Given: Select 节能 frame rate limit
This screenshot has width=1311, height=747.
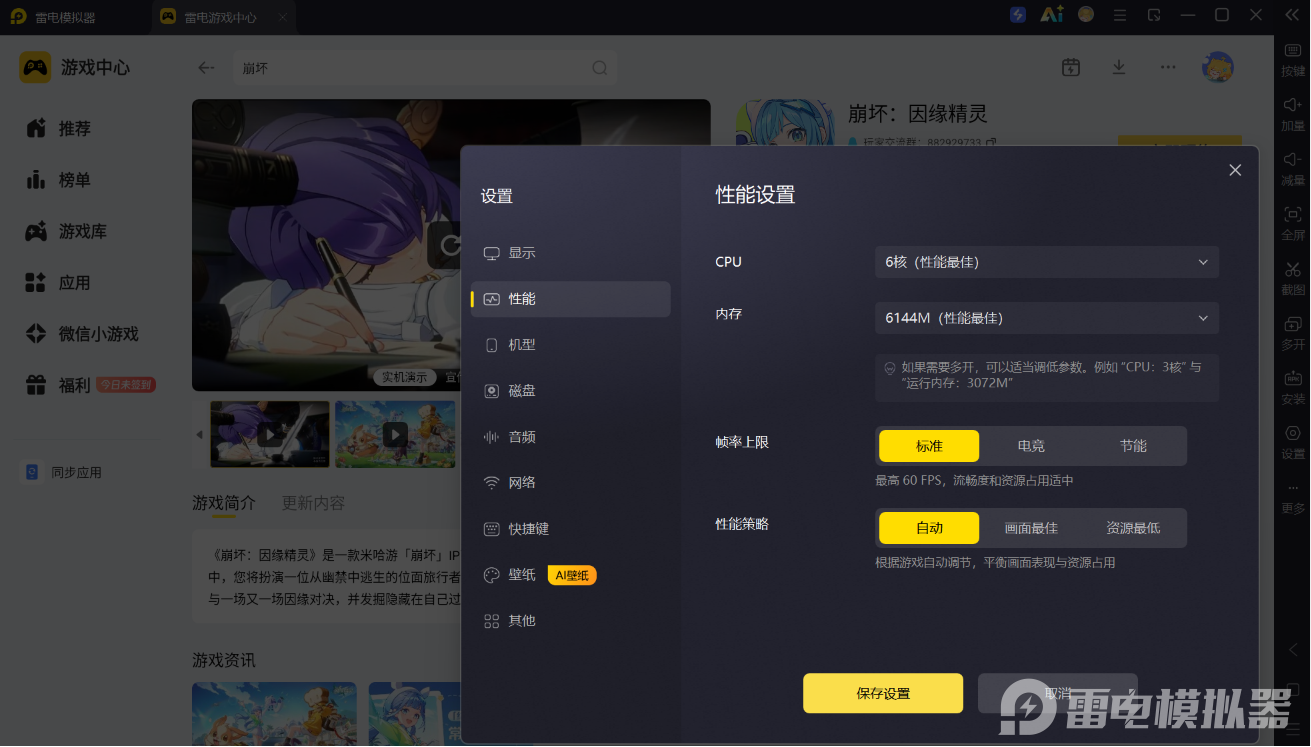Looking at the screenshot, I should pos(1133,446).
